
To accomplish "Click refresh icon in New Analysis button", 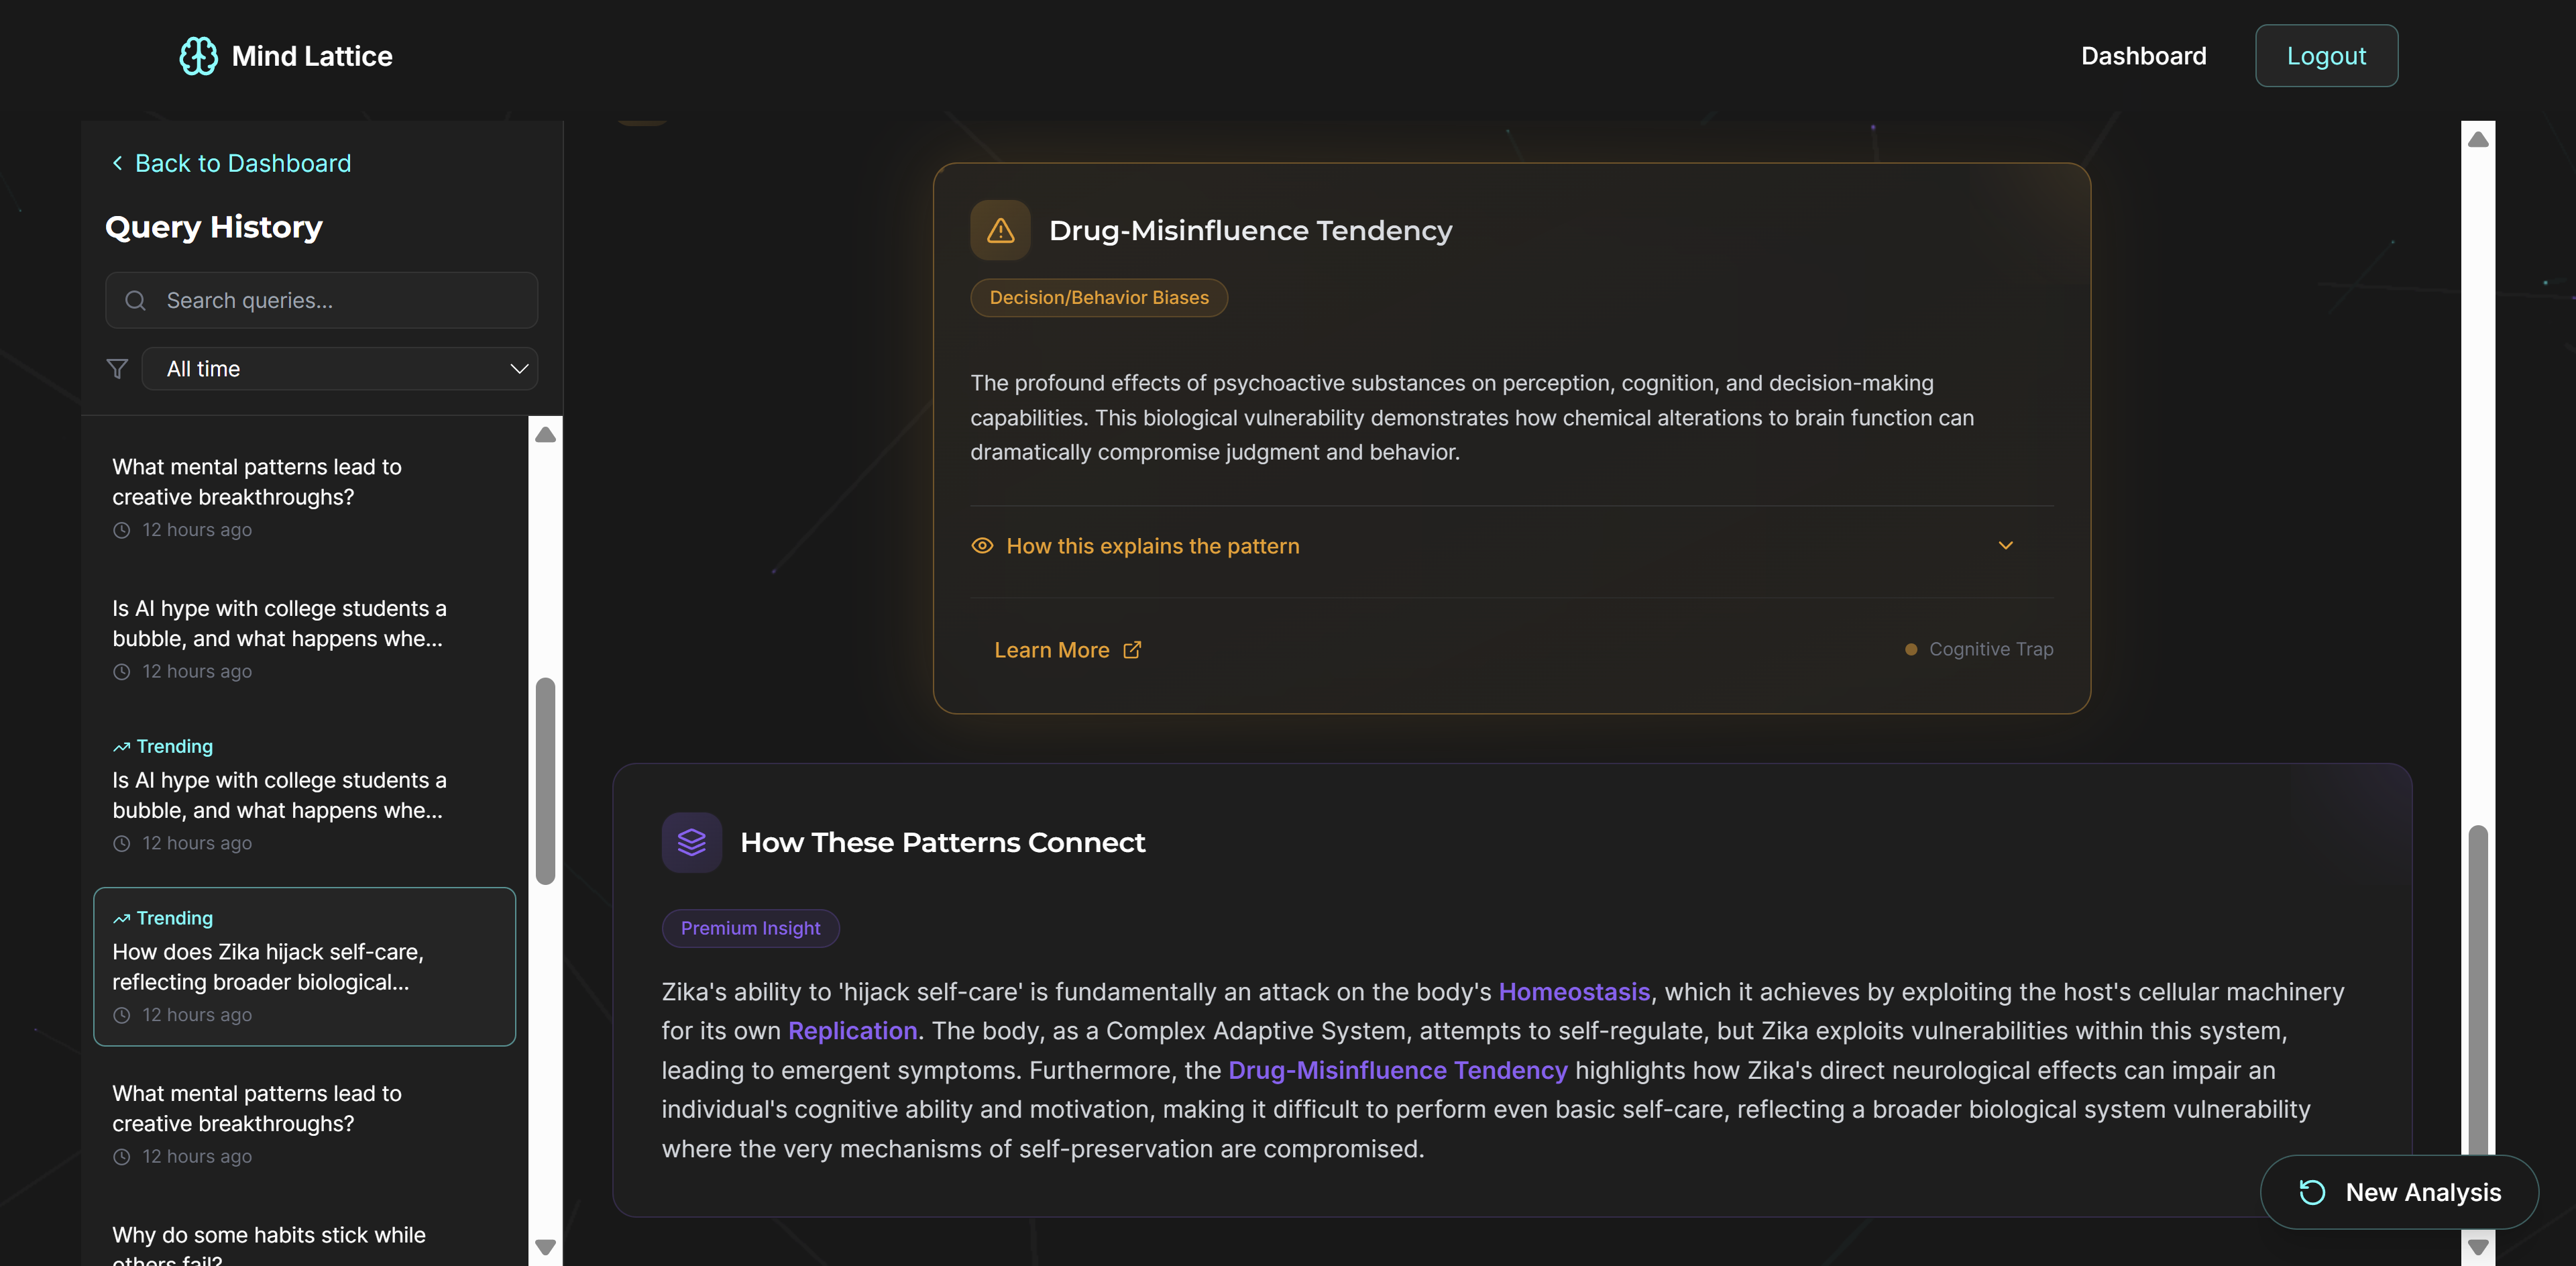I will click(x=2312, y=1193).
